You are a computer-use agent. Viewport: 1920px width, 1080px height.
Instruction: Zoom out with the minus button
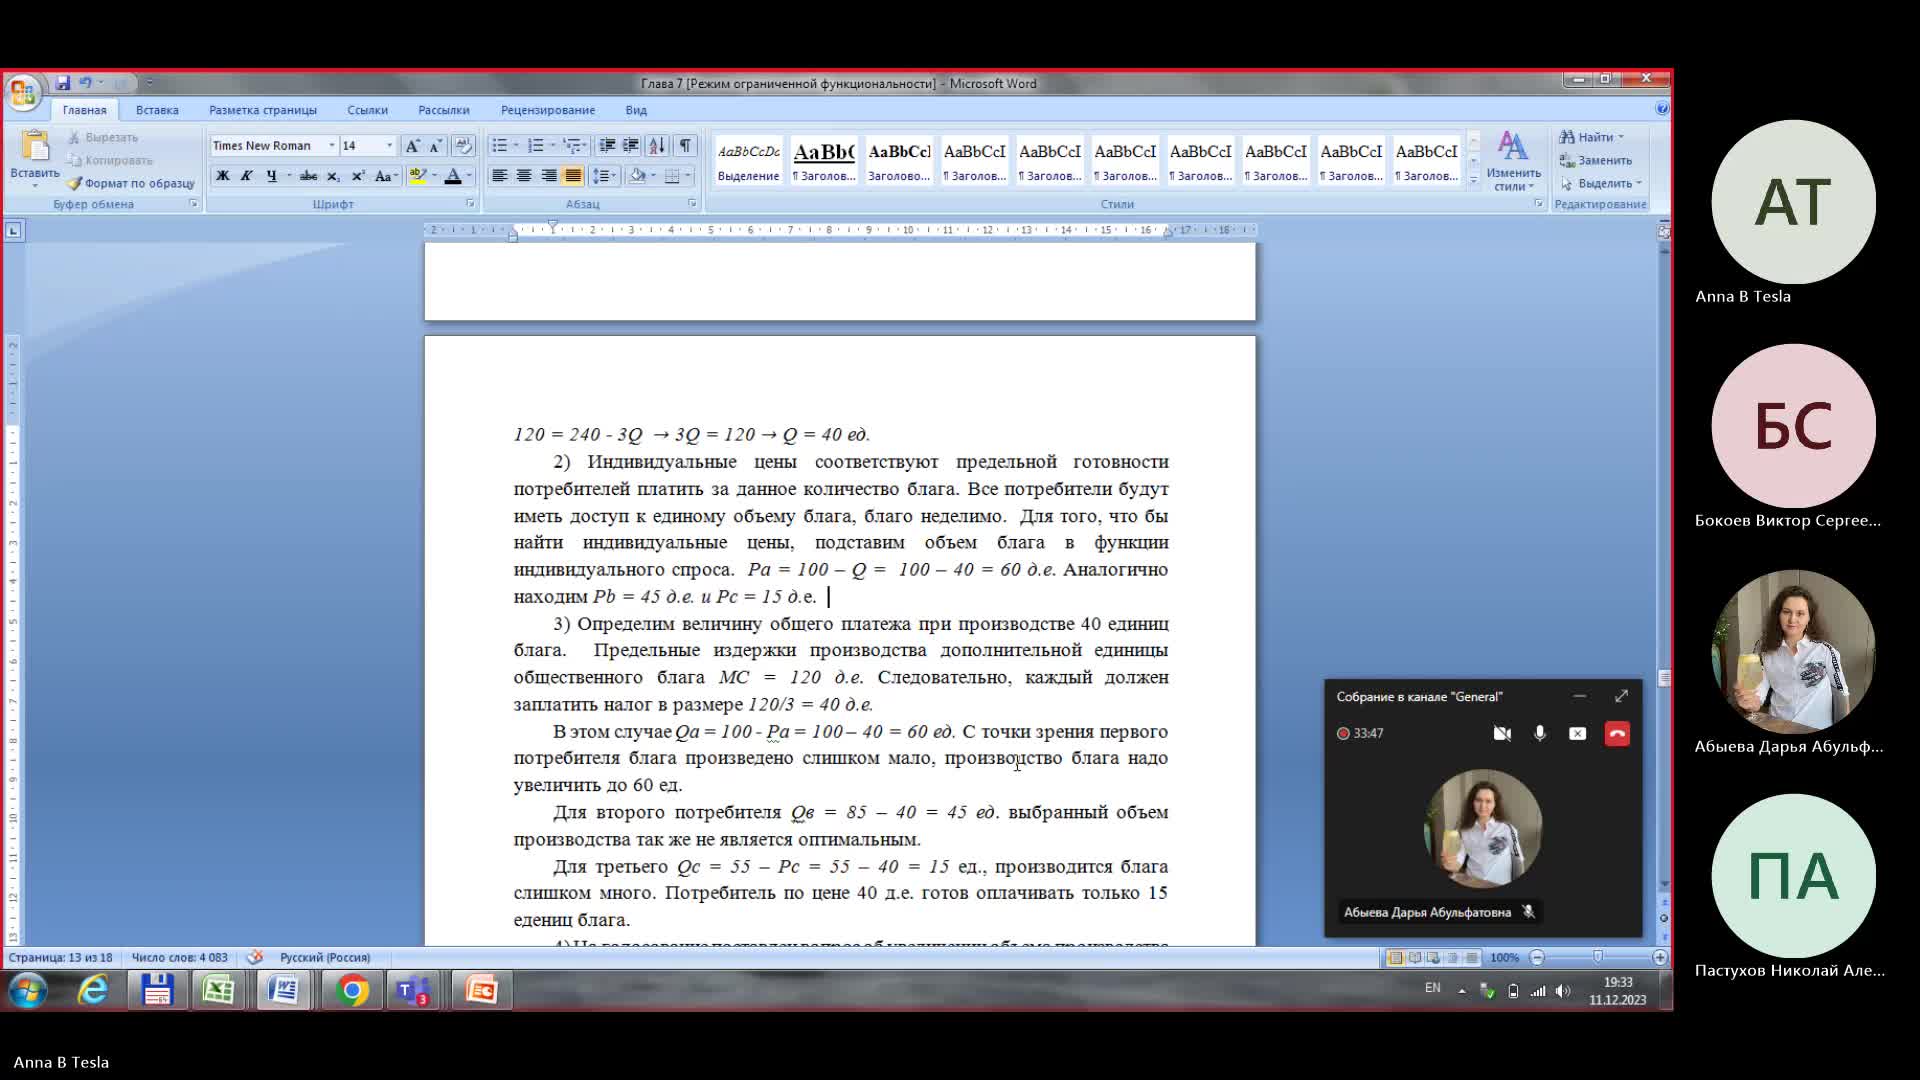(1537, 958)
